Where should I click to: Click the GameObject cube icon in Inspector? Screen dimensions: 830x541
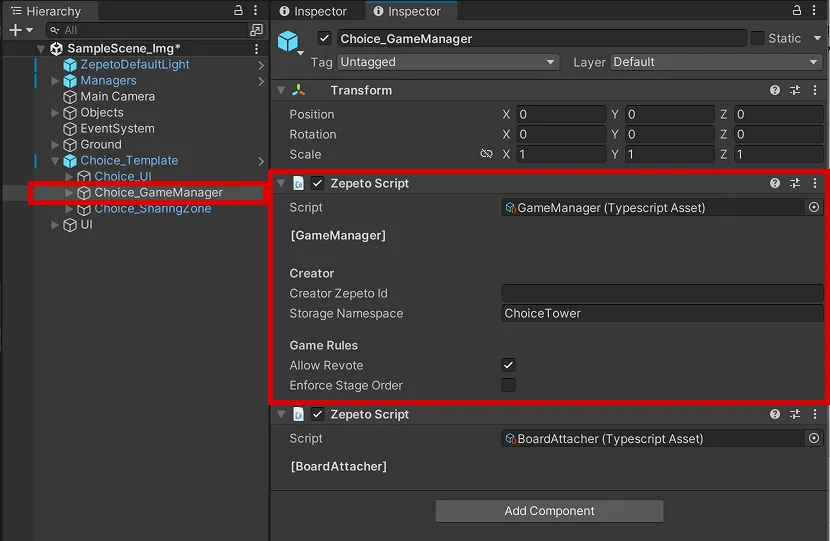pyautogui.click(x=288, y=41)
